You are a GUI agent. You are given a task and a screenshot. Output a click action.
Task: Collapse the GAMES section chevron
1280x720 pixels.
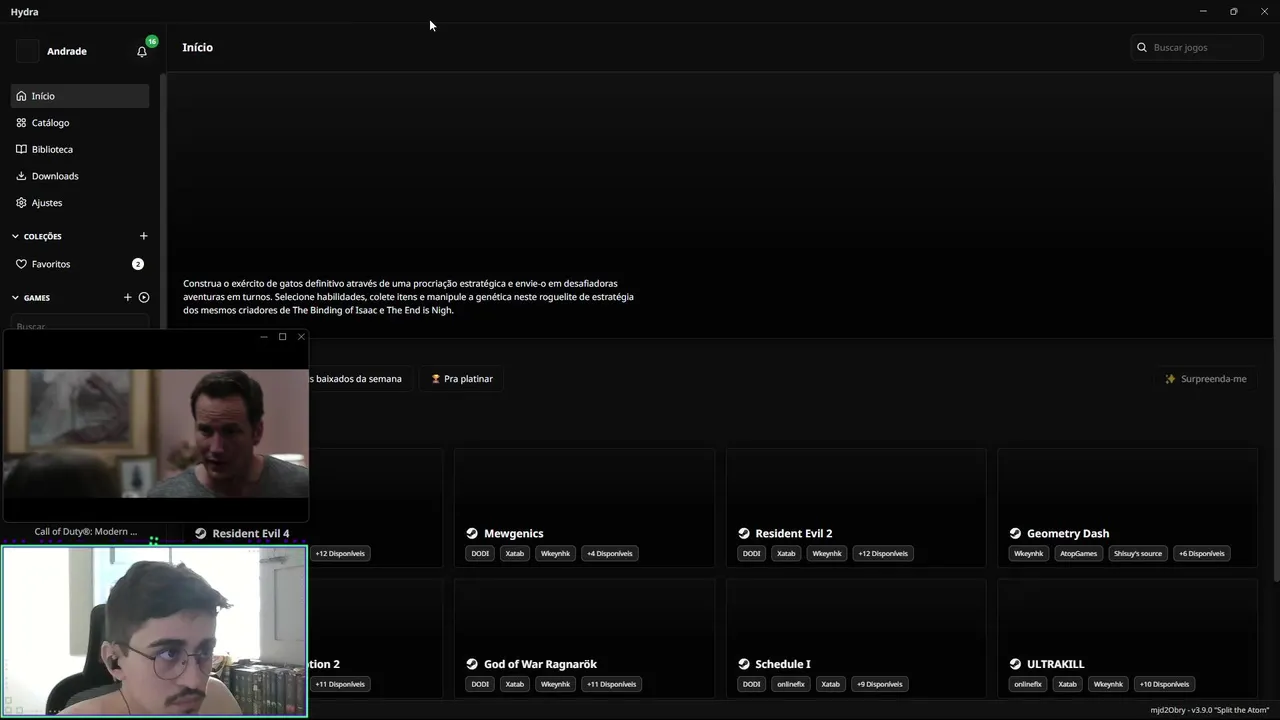click(15, 298)
